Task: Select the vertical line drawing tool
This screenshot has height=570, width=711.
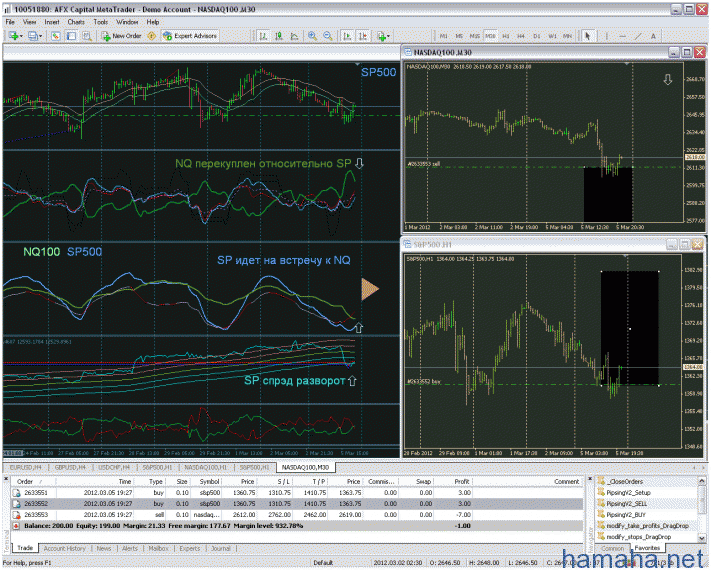Action: [607, 36]
